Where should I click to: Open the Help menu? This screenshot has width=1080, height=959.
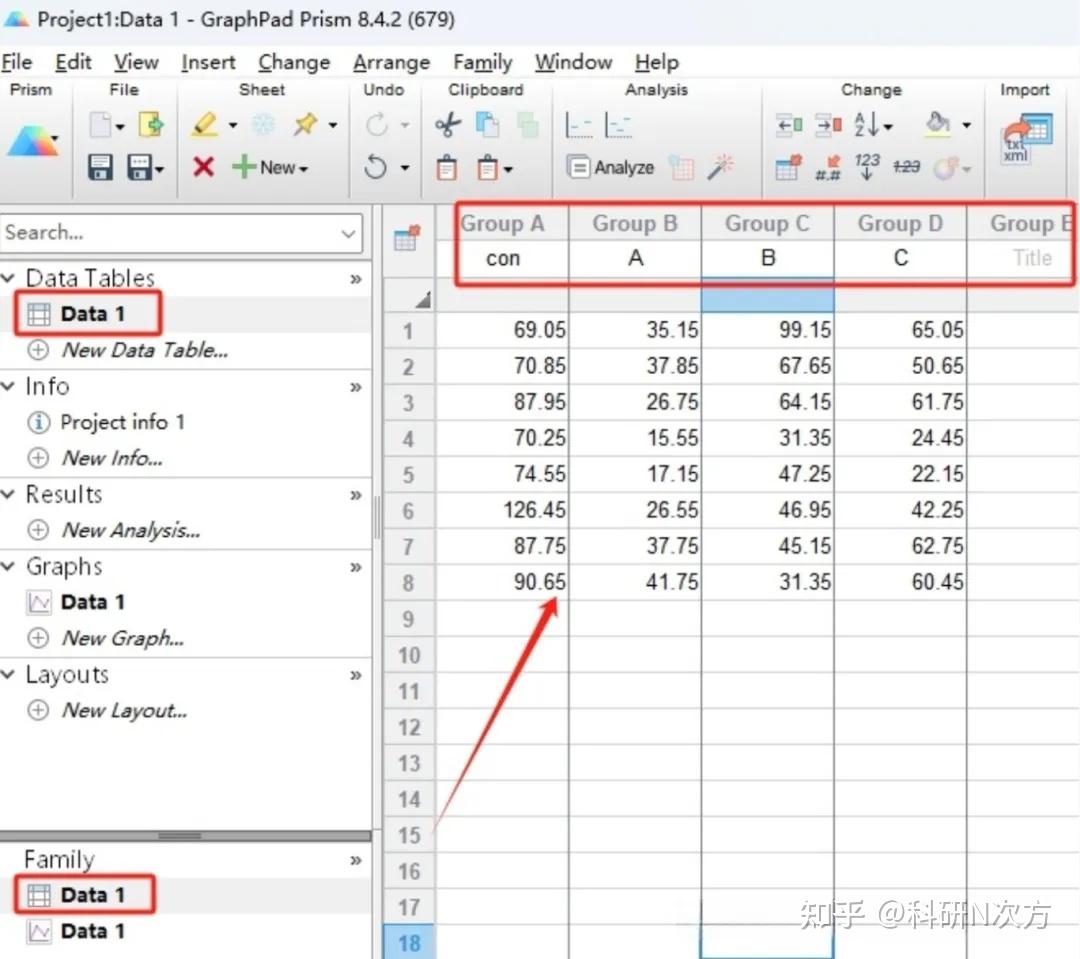[x=656, y=62]
